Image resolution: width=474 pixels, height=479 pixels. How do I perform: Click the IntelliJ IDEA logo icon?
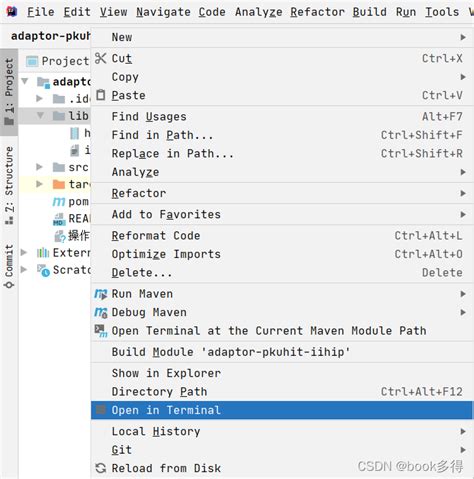12,12
